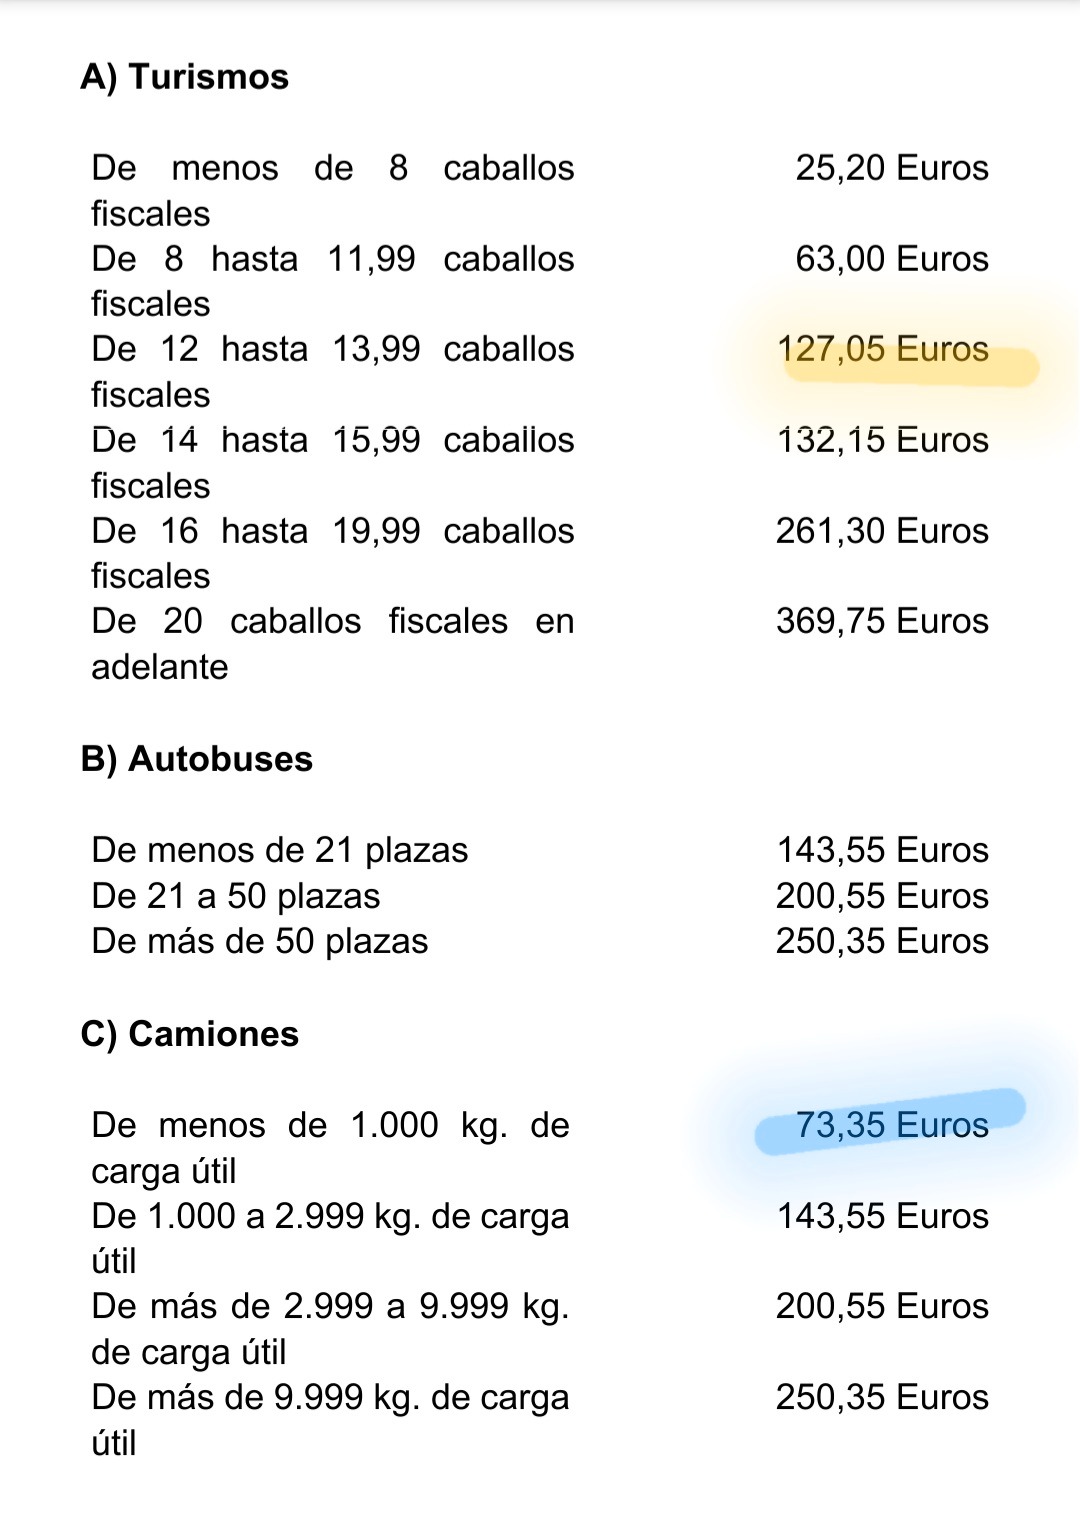Click the "A) Turismos" heading
1080x1540 pixels.
(184, 77)
